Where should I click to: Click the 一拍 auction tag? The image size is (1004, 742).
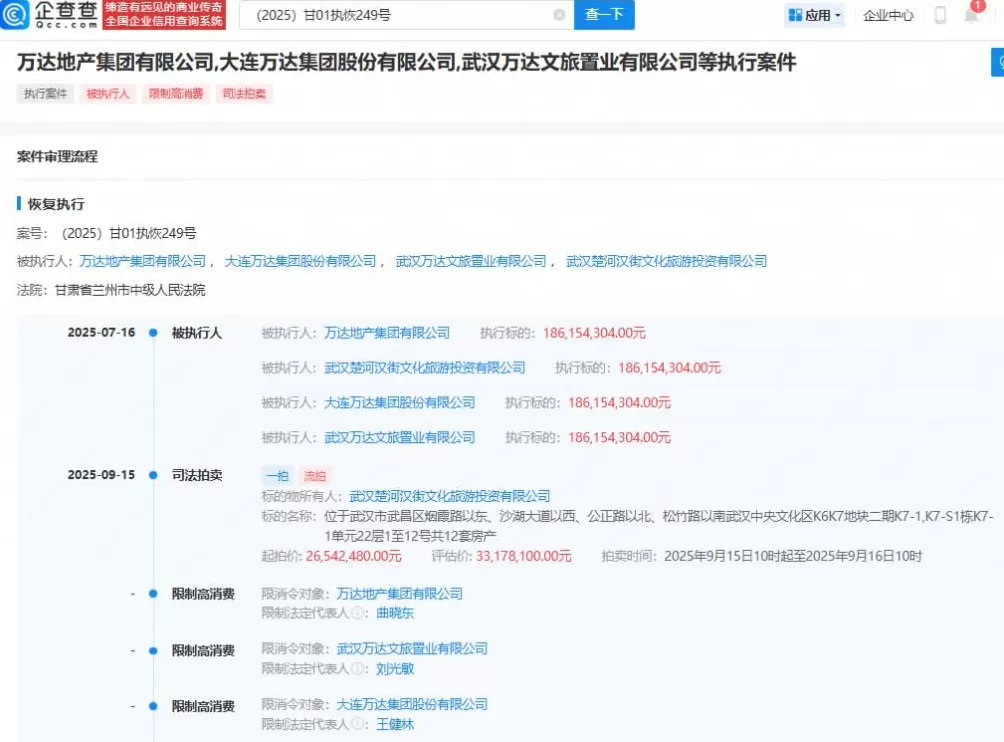[x=277, y=476]
